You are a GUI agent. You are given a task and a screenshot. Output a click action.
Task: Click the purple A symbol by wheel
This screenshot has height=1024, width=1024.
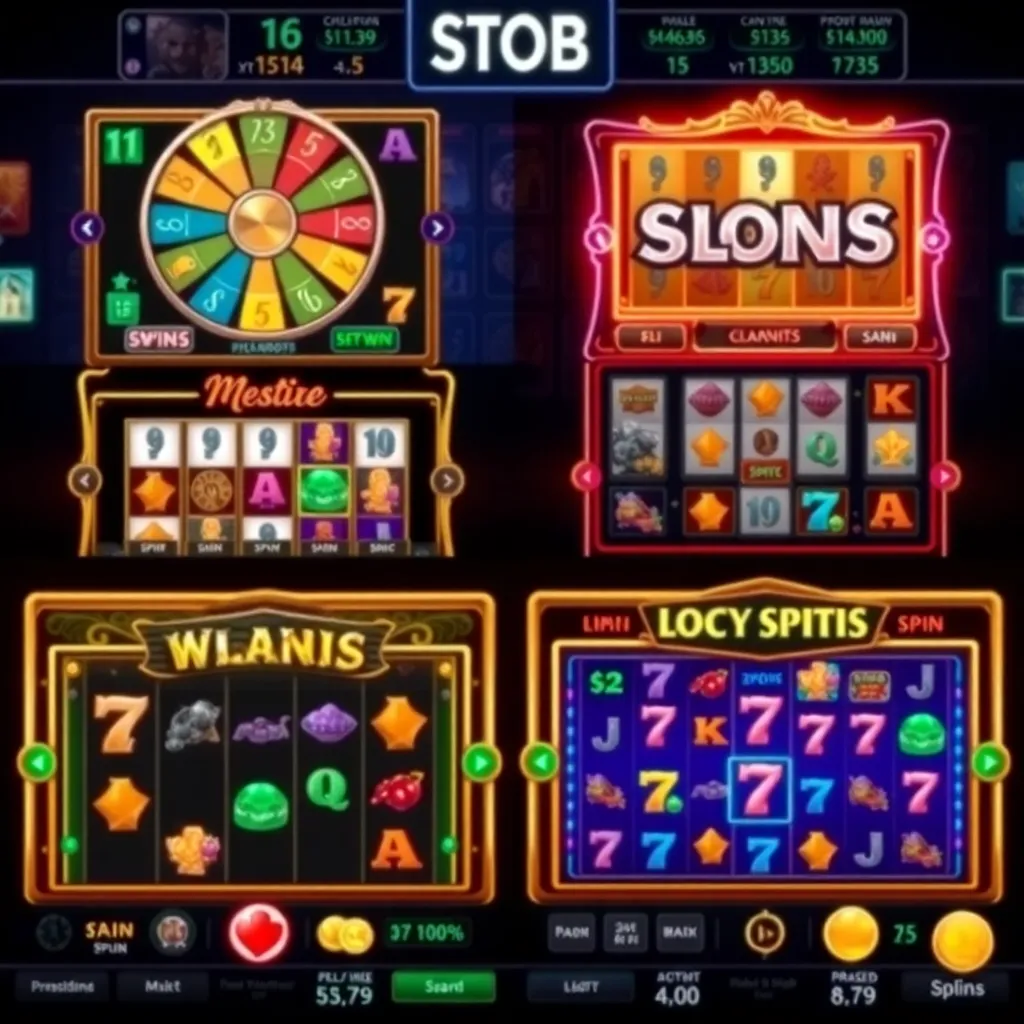(x=397, y=145)
